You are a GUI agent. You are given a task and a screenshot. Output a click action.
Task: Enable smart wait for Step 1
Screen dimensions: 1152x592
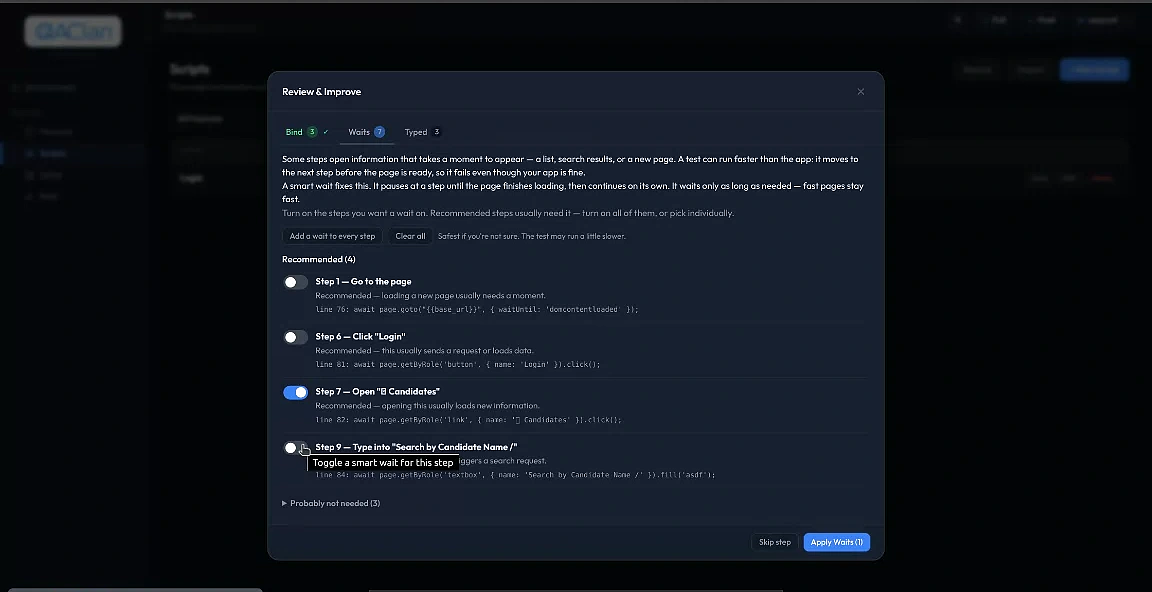[x=295, y=282]
